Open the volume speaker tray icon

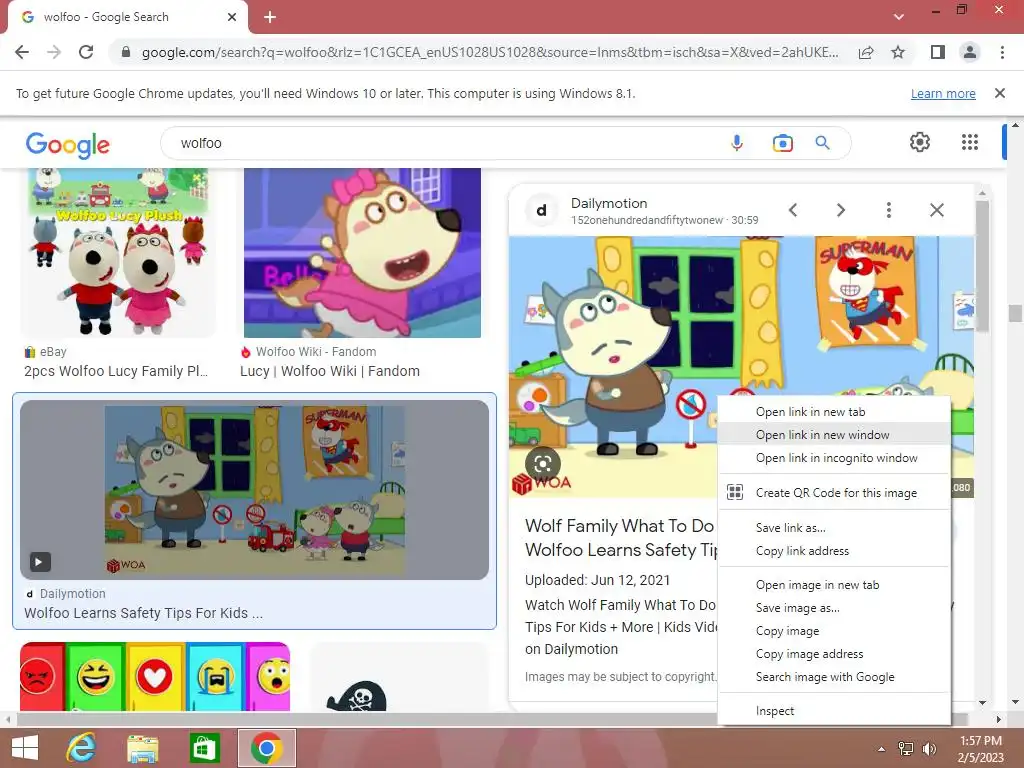(929, 749)
